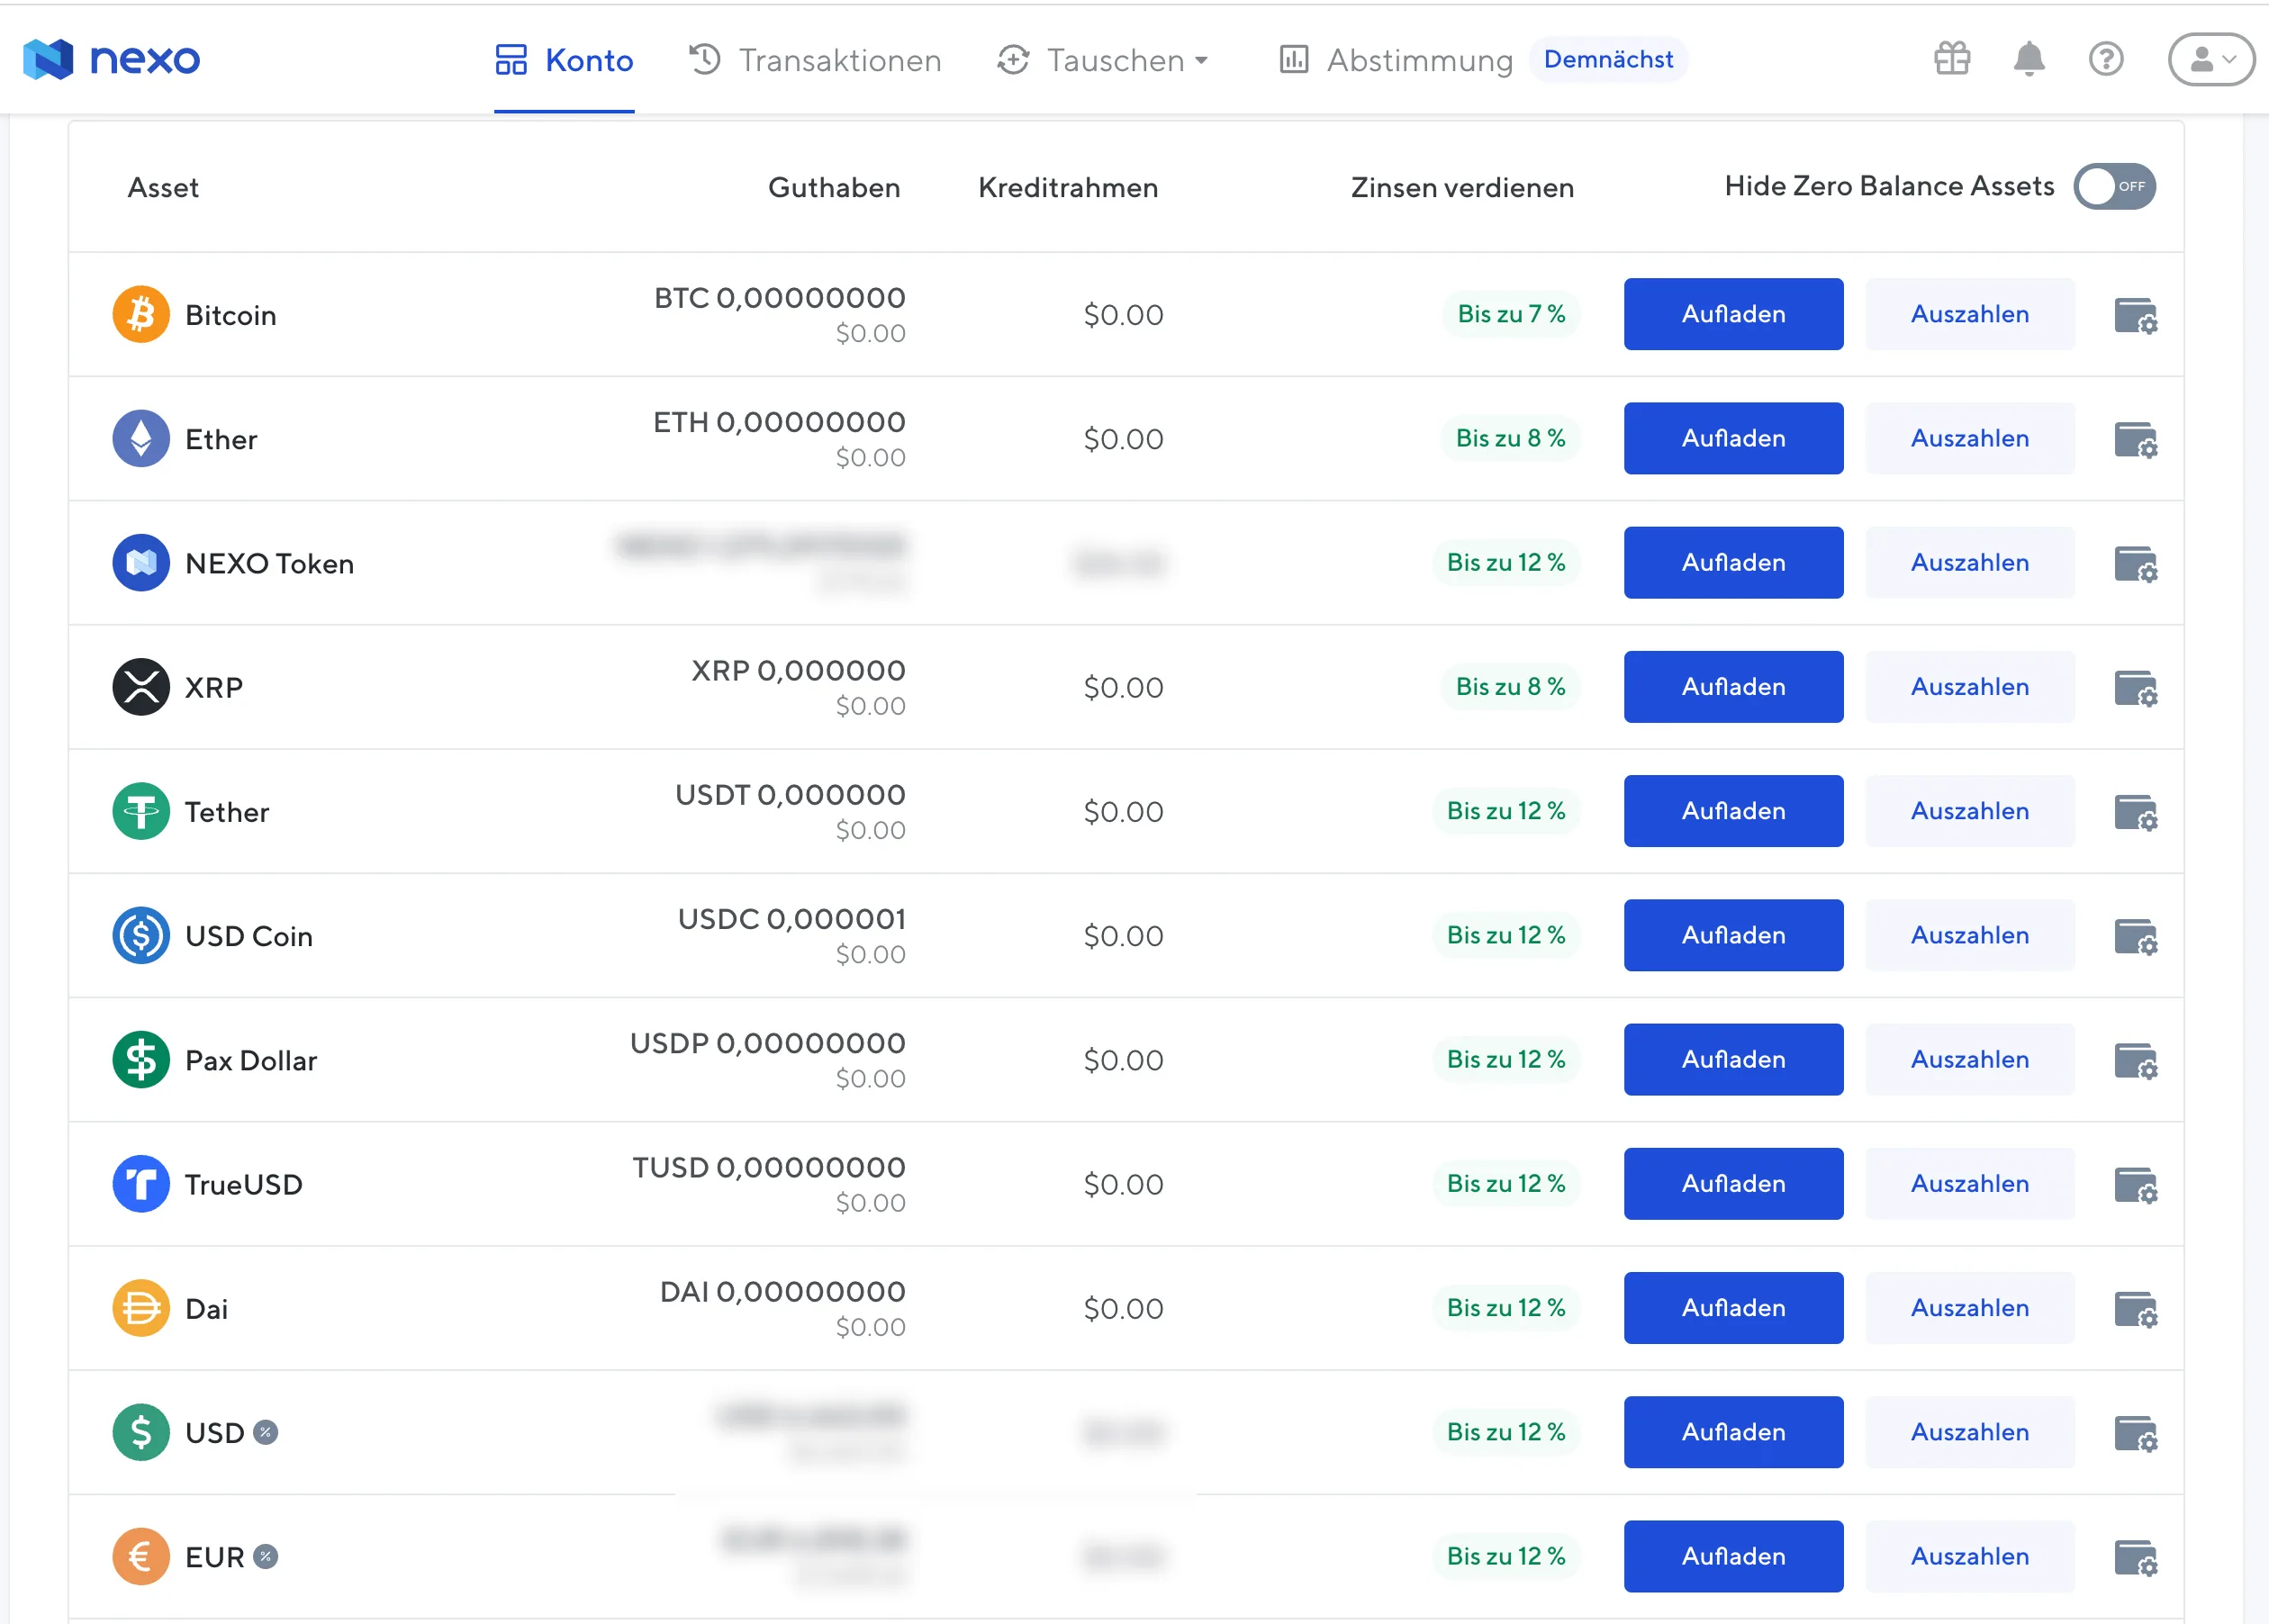Click Aufladen for Tether
This screenshot has width=2269, height=1624.
point(1733,811)
